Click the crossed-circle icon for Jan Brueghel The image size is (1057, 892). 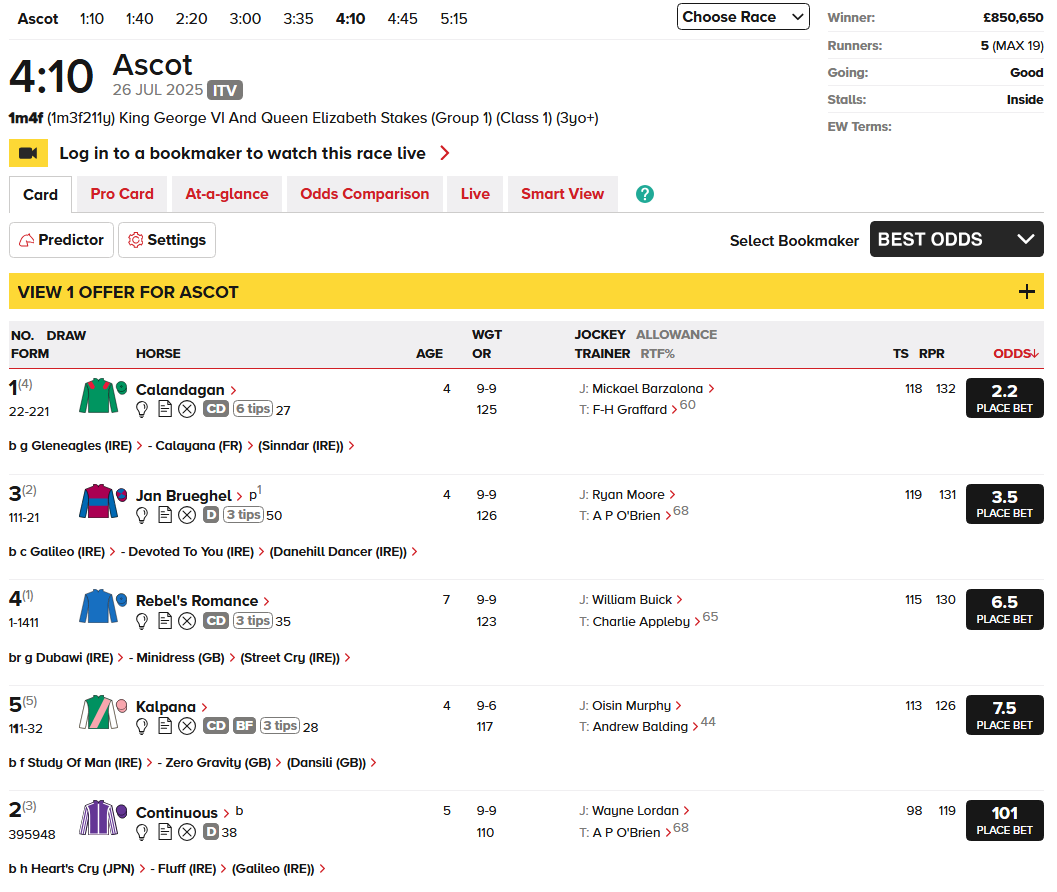click(187, 515)
